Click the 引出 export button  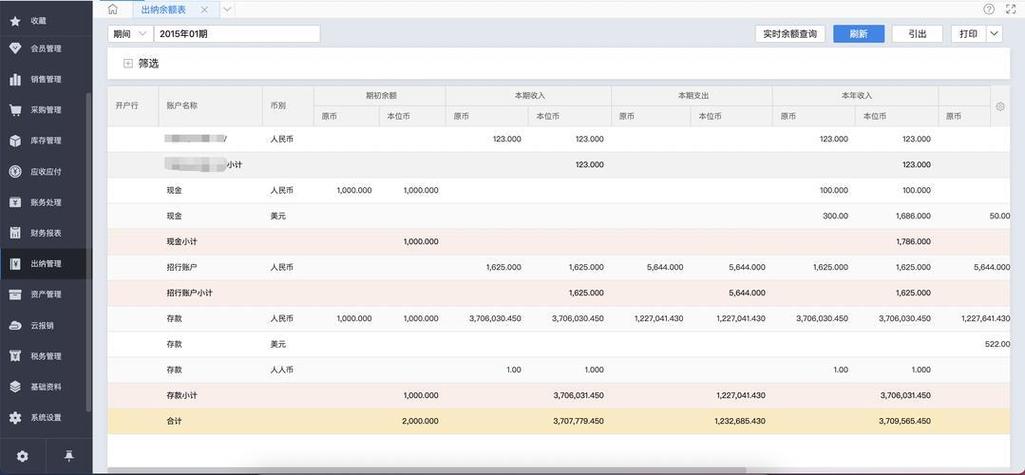pyautogui.click(x=917, y=34)
